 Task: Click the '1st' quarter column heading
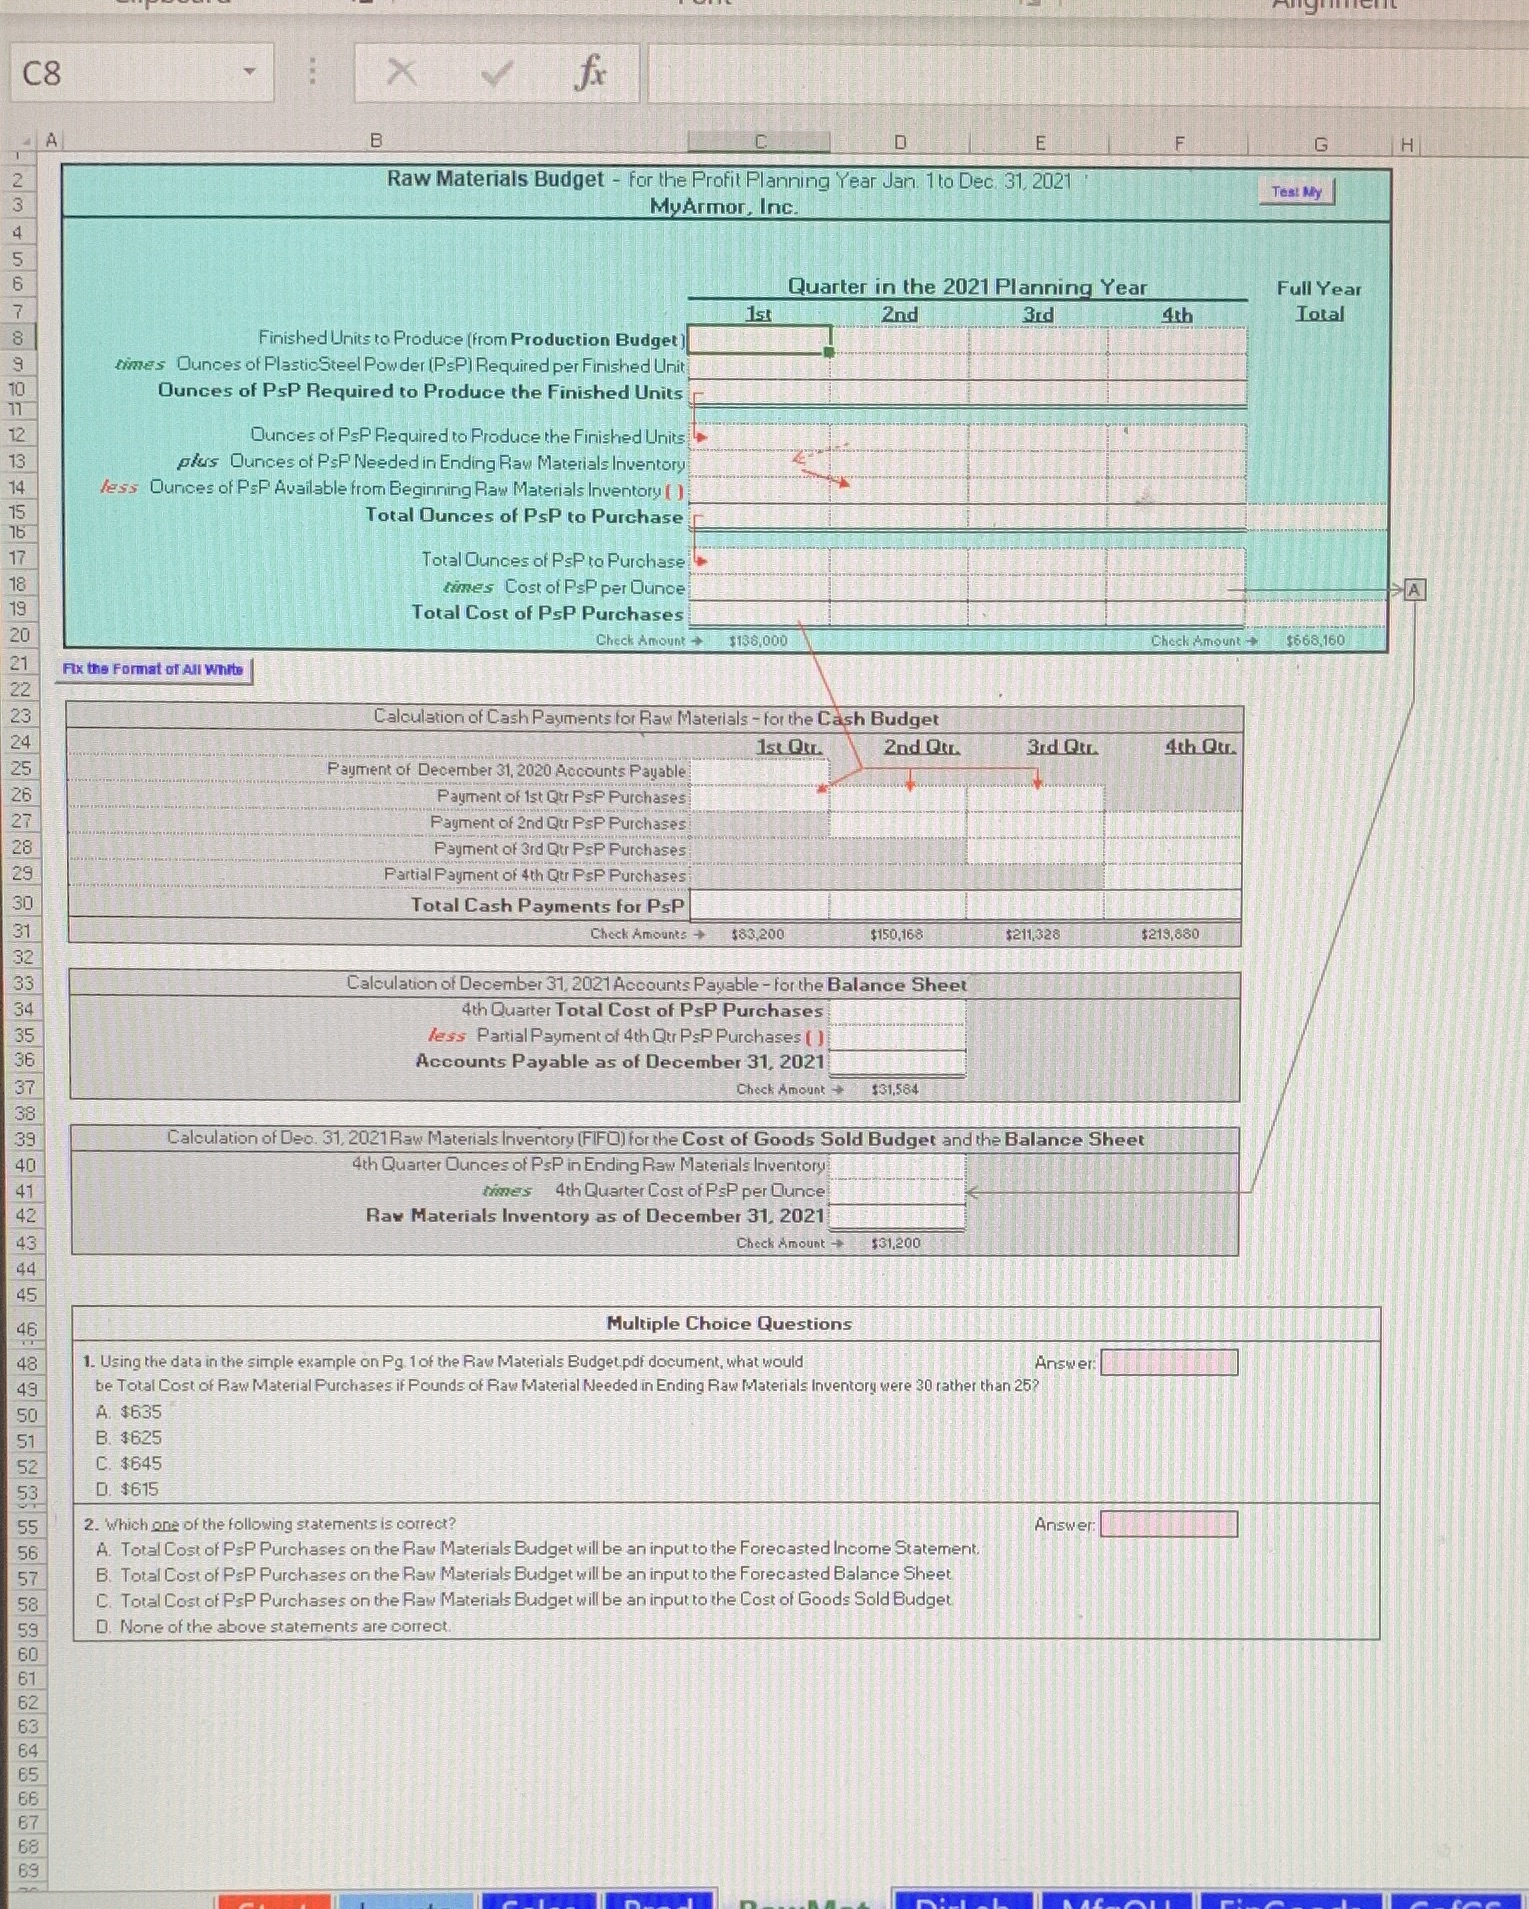tap(759, 313)
